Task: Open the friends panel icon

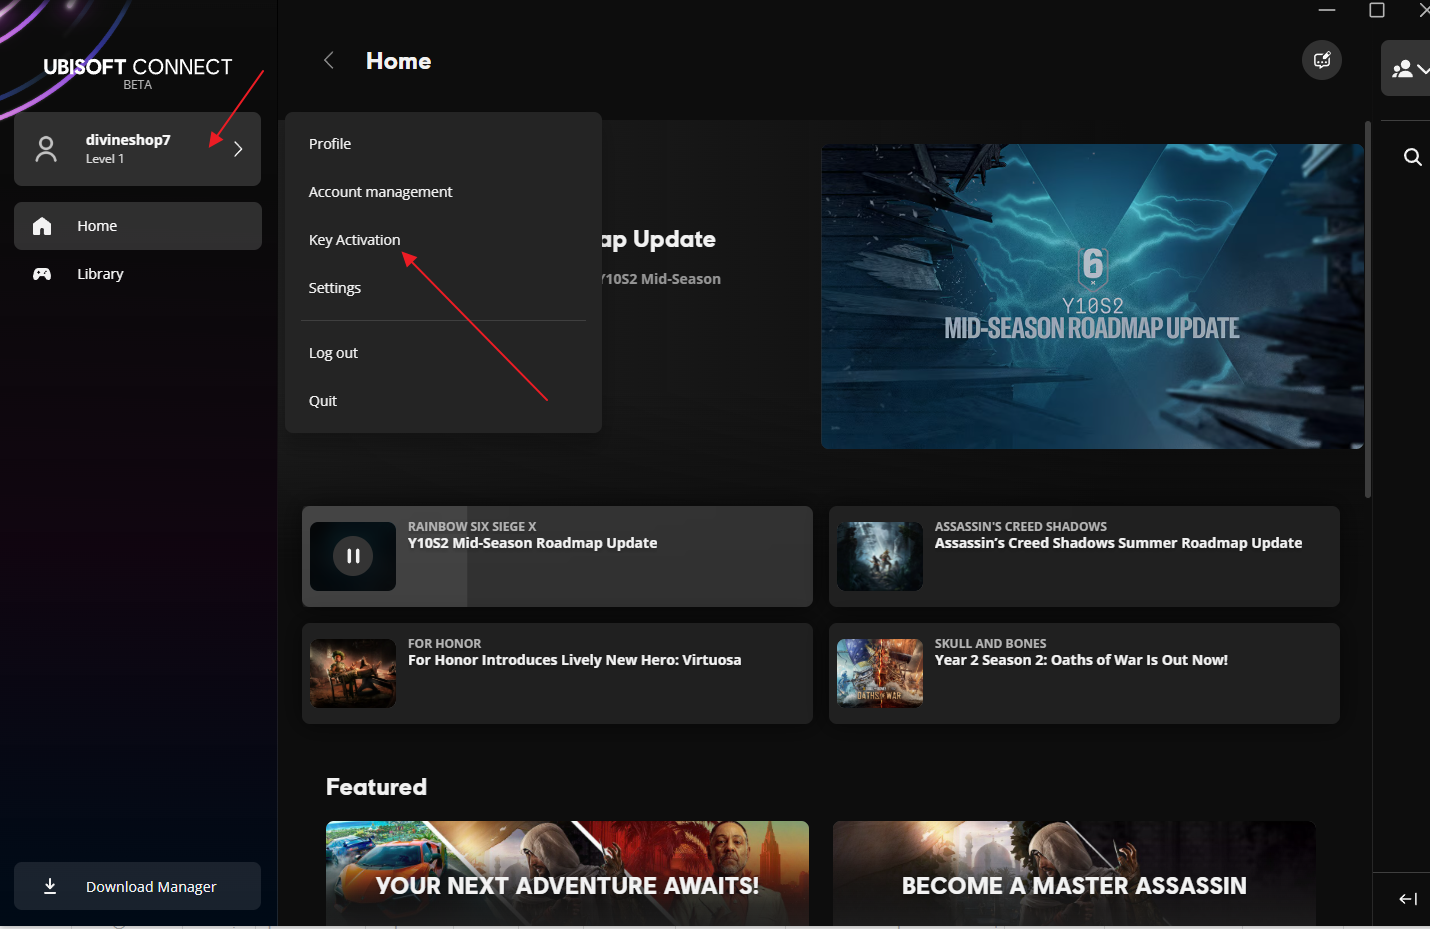Action: 1404,69
